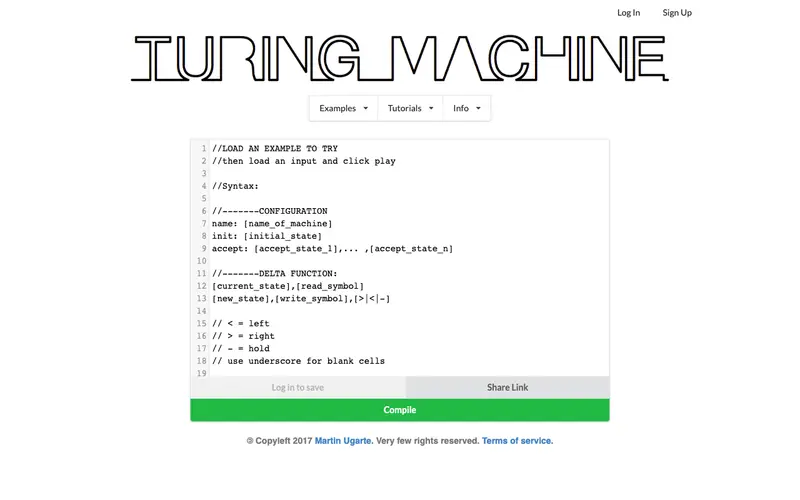Click the Copyleft 2017 footer text
This screenshot has height=500, width=800.
(279, 441)
